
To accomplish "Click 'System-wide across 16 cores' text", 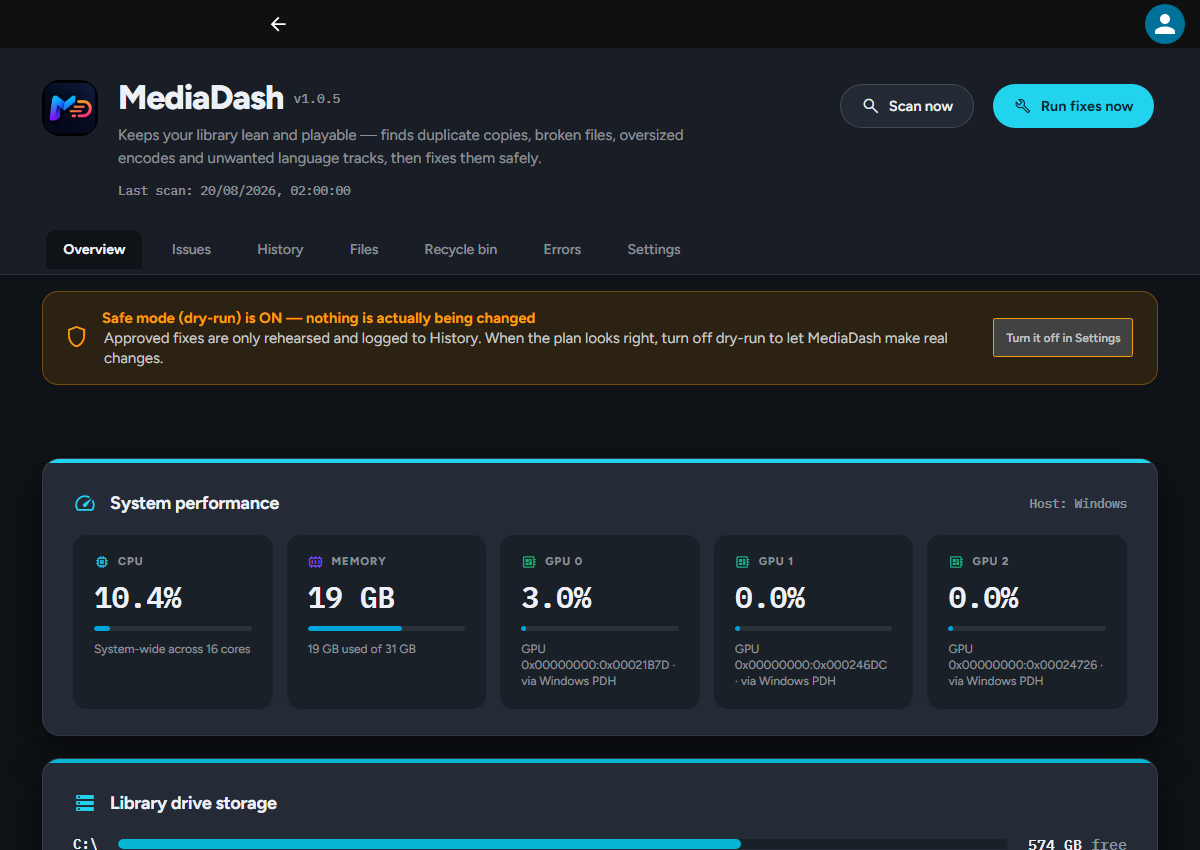I will 172,649.
